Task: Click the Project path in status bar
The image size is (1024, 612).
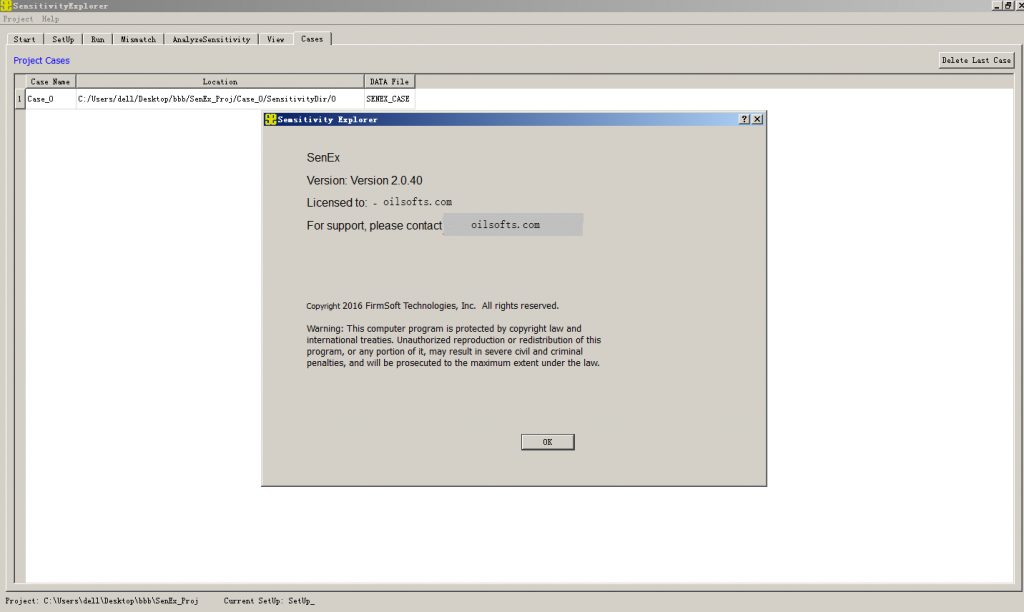Action: coord(101,601)
